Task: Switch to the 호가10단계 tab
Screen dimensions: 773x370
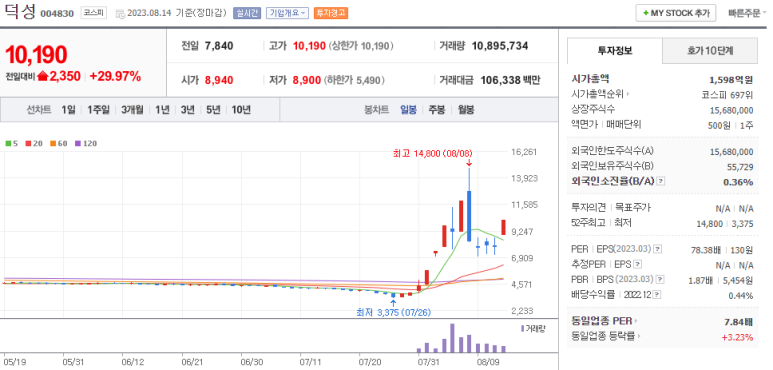Action: tap(710, 50)
